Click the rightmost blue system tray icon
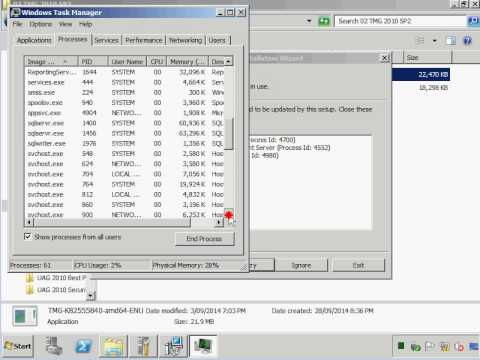The height and width of the screenshot is (360, 480). click(474, 347)
